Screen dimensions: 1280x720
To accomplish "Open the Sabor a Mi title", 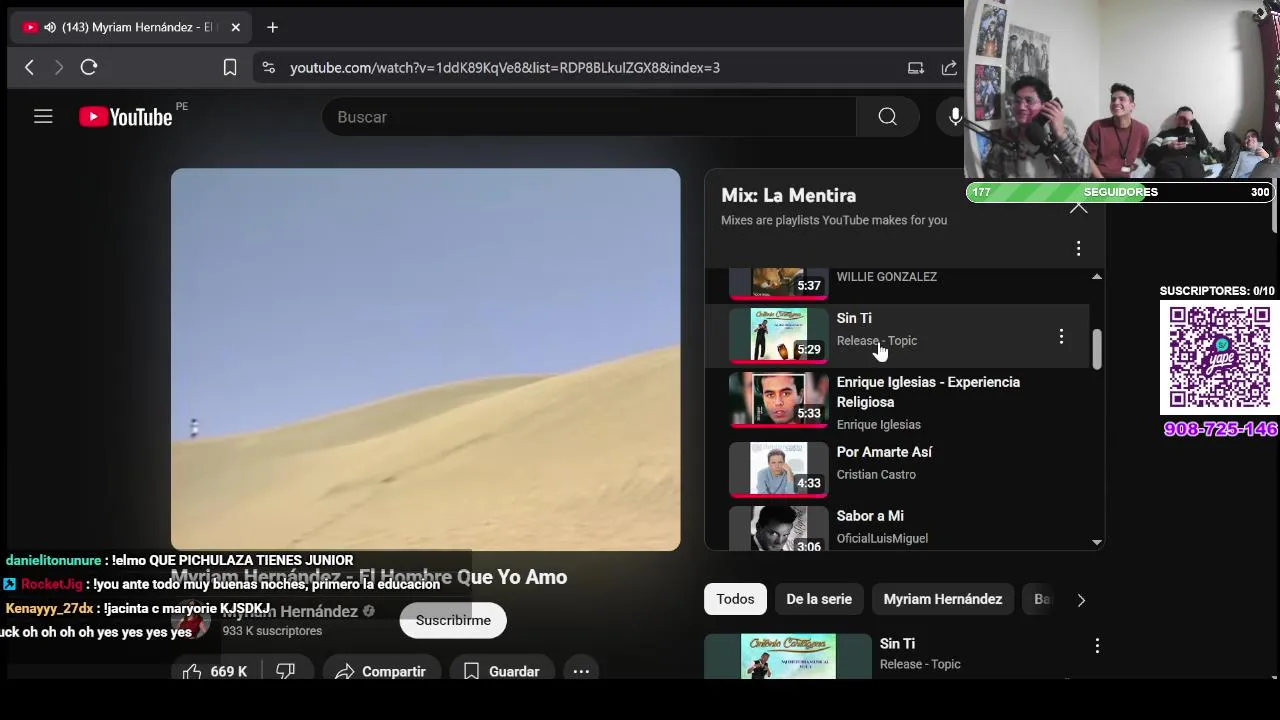I will [x=870, y=516].
